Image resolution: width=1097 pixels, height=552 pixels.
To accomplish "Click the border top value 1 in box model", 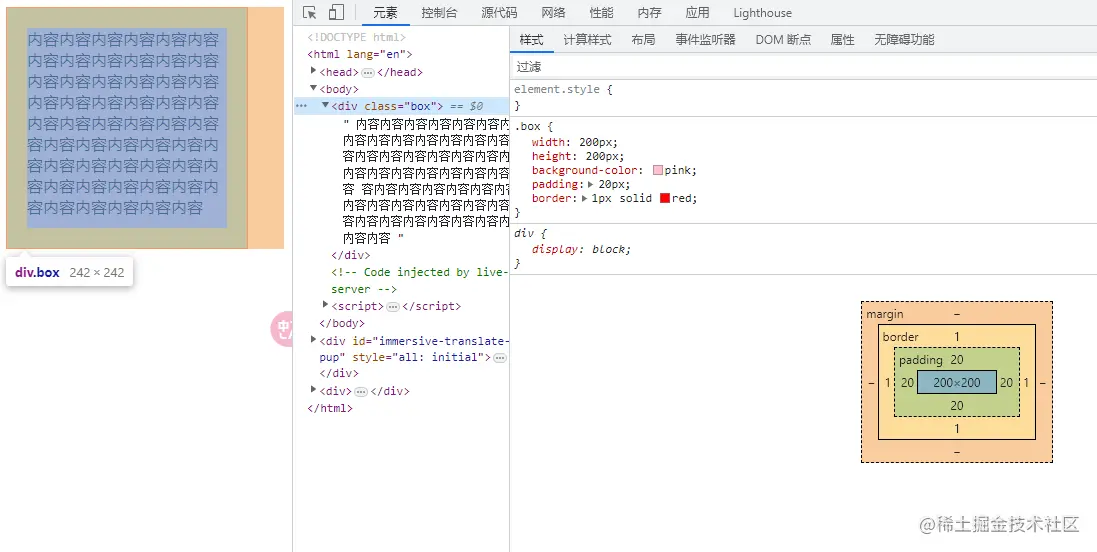I will [x=957, y=337].
